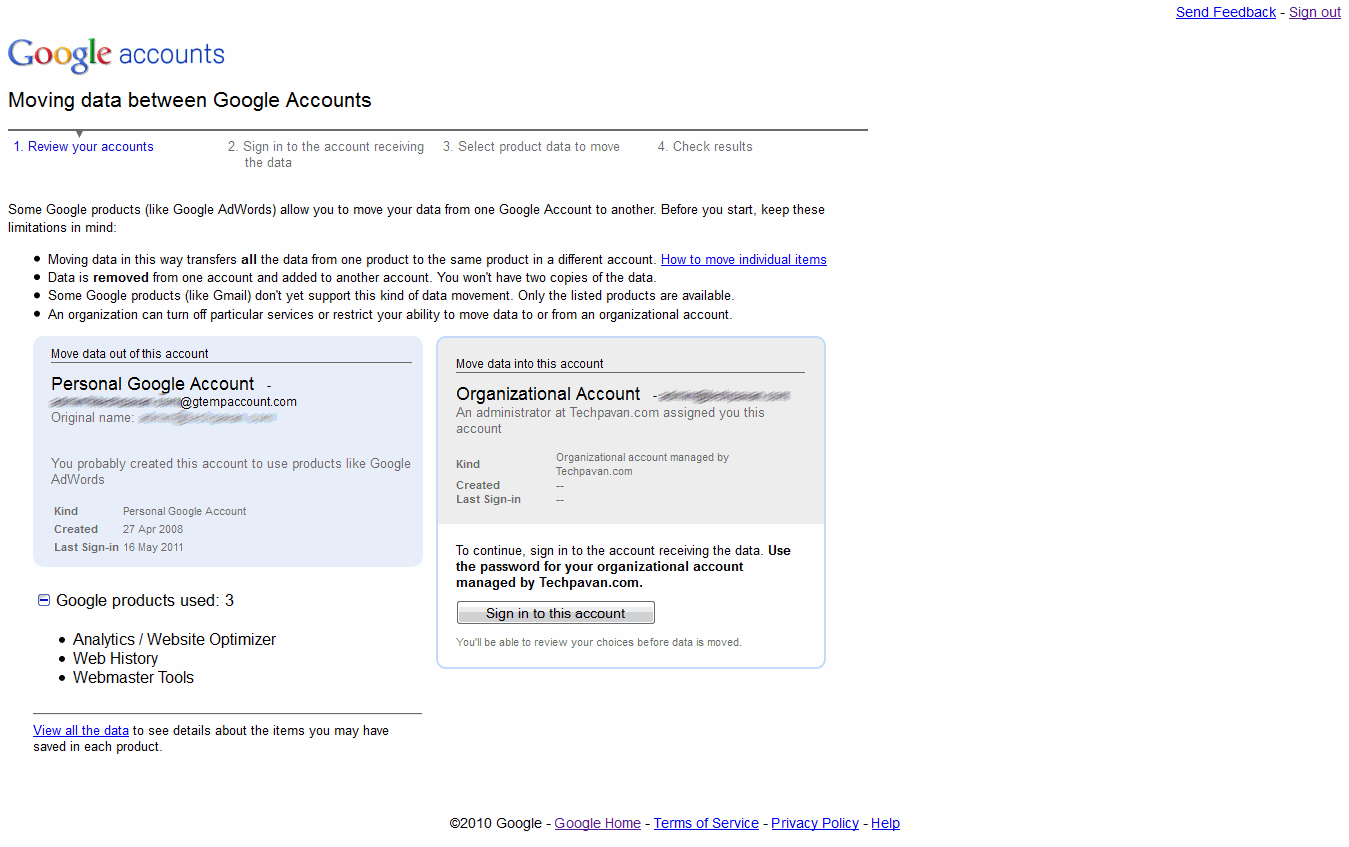Click the @gtempaccount.com email text
This screenshot has height=847, width=1349.
click(238, 402)
